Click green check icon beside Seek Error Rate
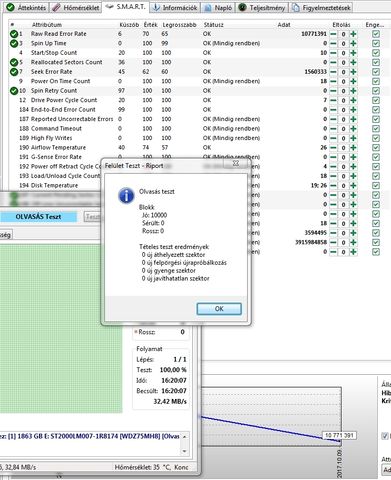The width and height of the screenshot is (391, 480). 14,72
